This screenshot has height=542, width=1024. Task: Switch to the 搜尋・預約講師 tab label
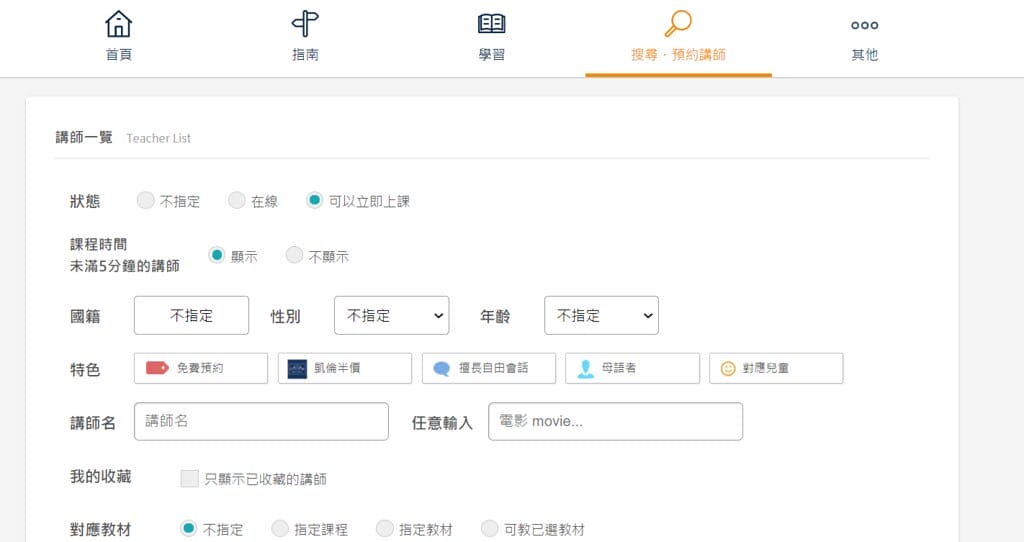(x=678, y=55)
